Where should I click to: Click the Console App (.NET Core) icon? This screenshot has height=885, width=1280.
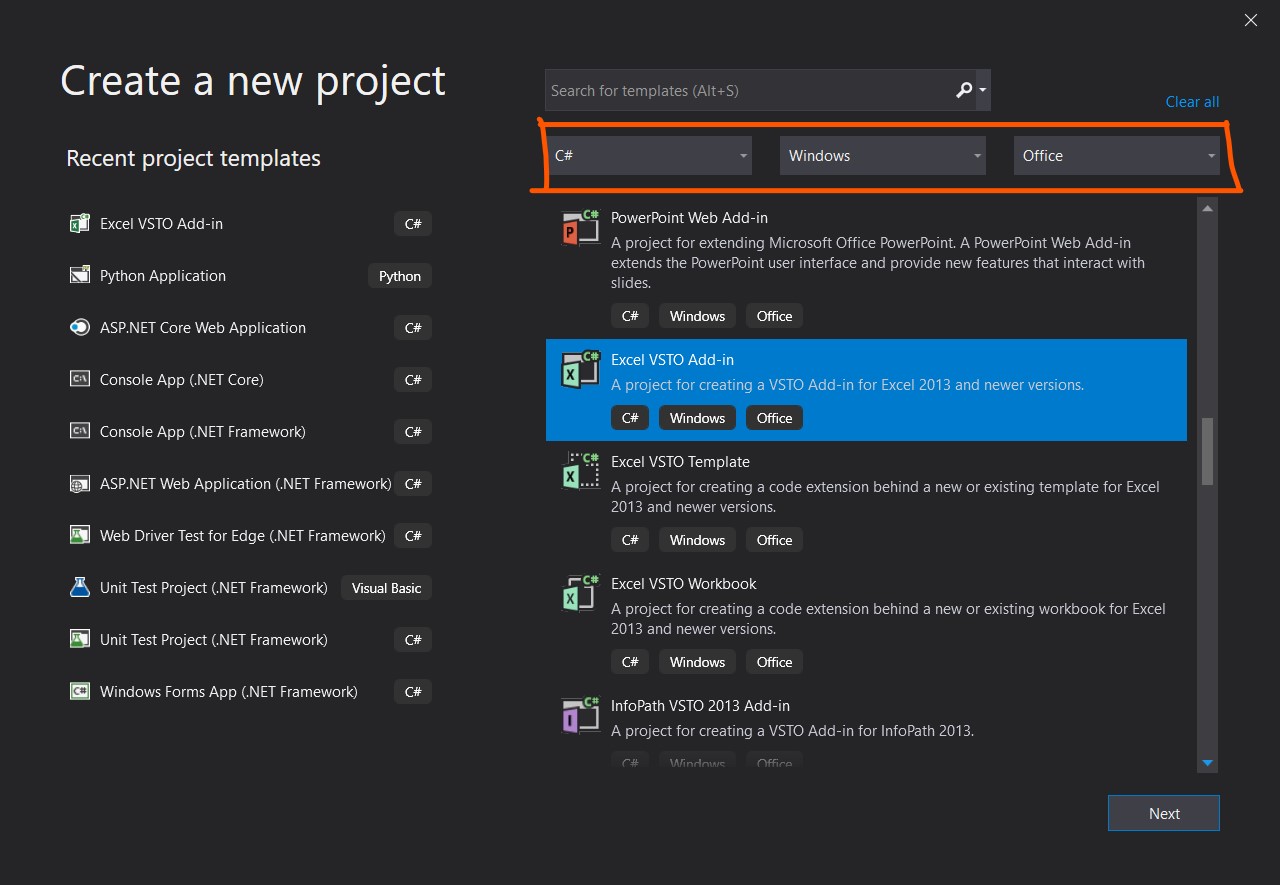80,380
